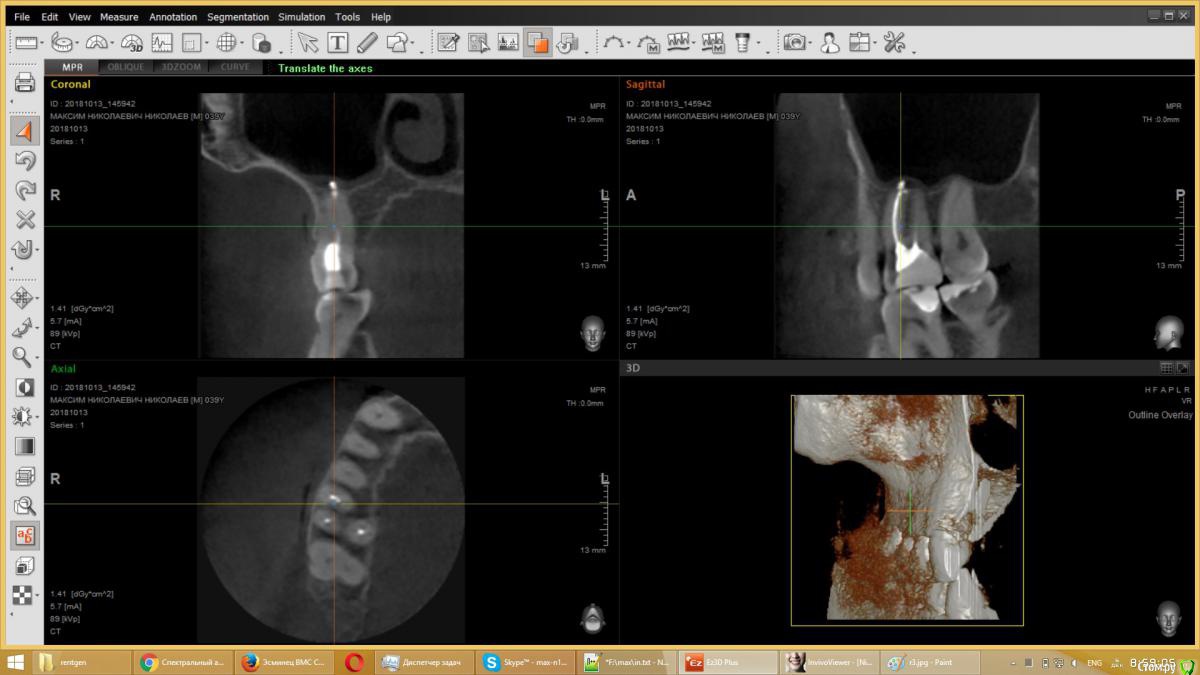The image size is (1200, 675).
Task: Click the undo arrow in sidebar
Action: click(x=25, y=160)
